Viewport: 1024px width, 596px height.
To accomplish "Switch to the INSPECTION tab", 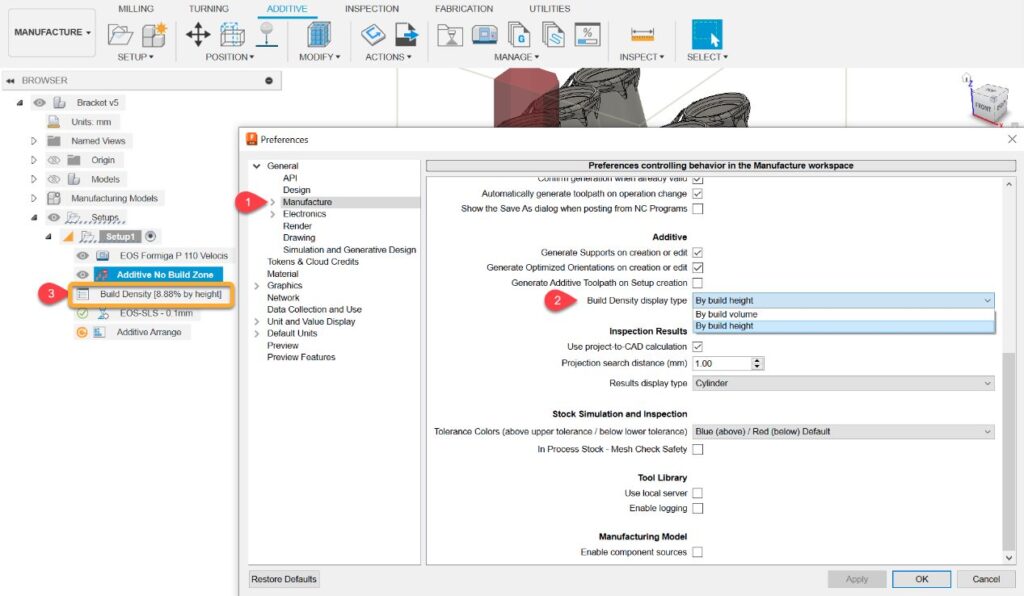I will [372, 8].
